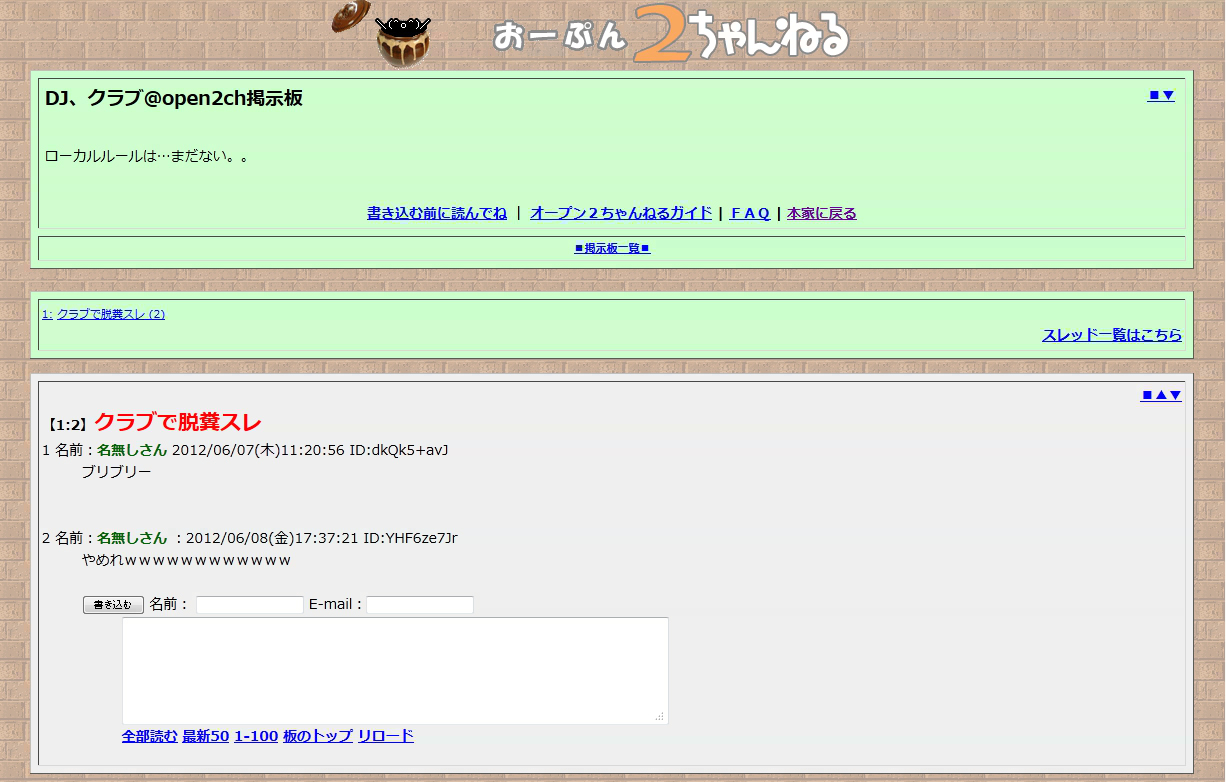The height and width of the screenshot is (782, 1226).
Task: Click thread number 1: link
Action: [x=47, y=314]
